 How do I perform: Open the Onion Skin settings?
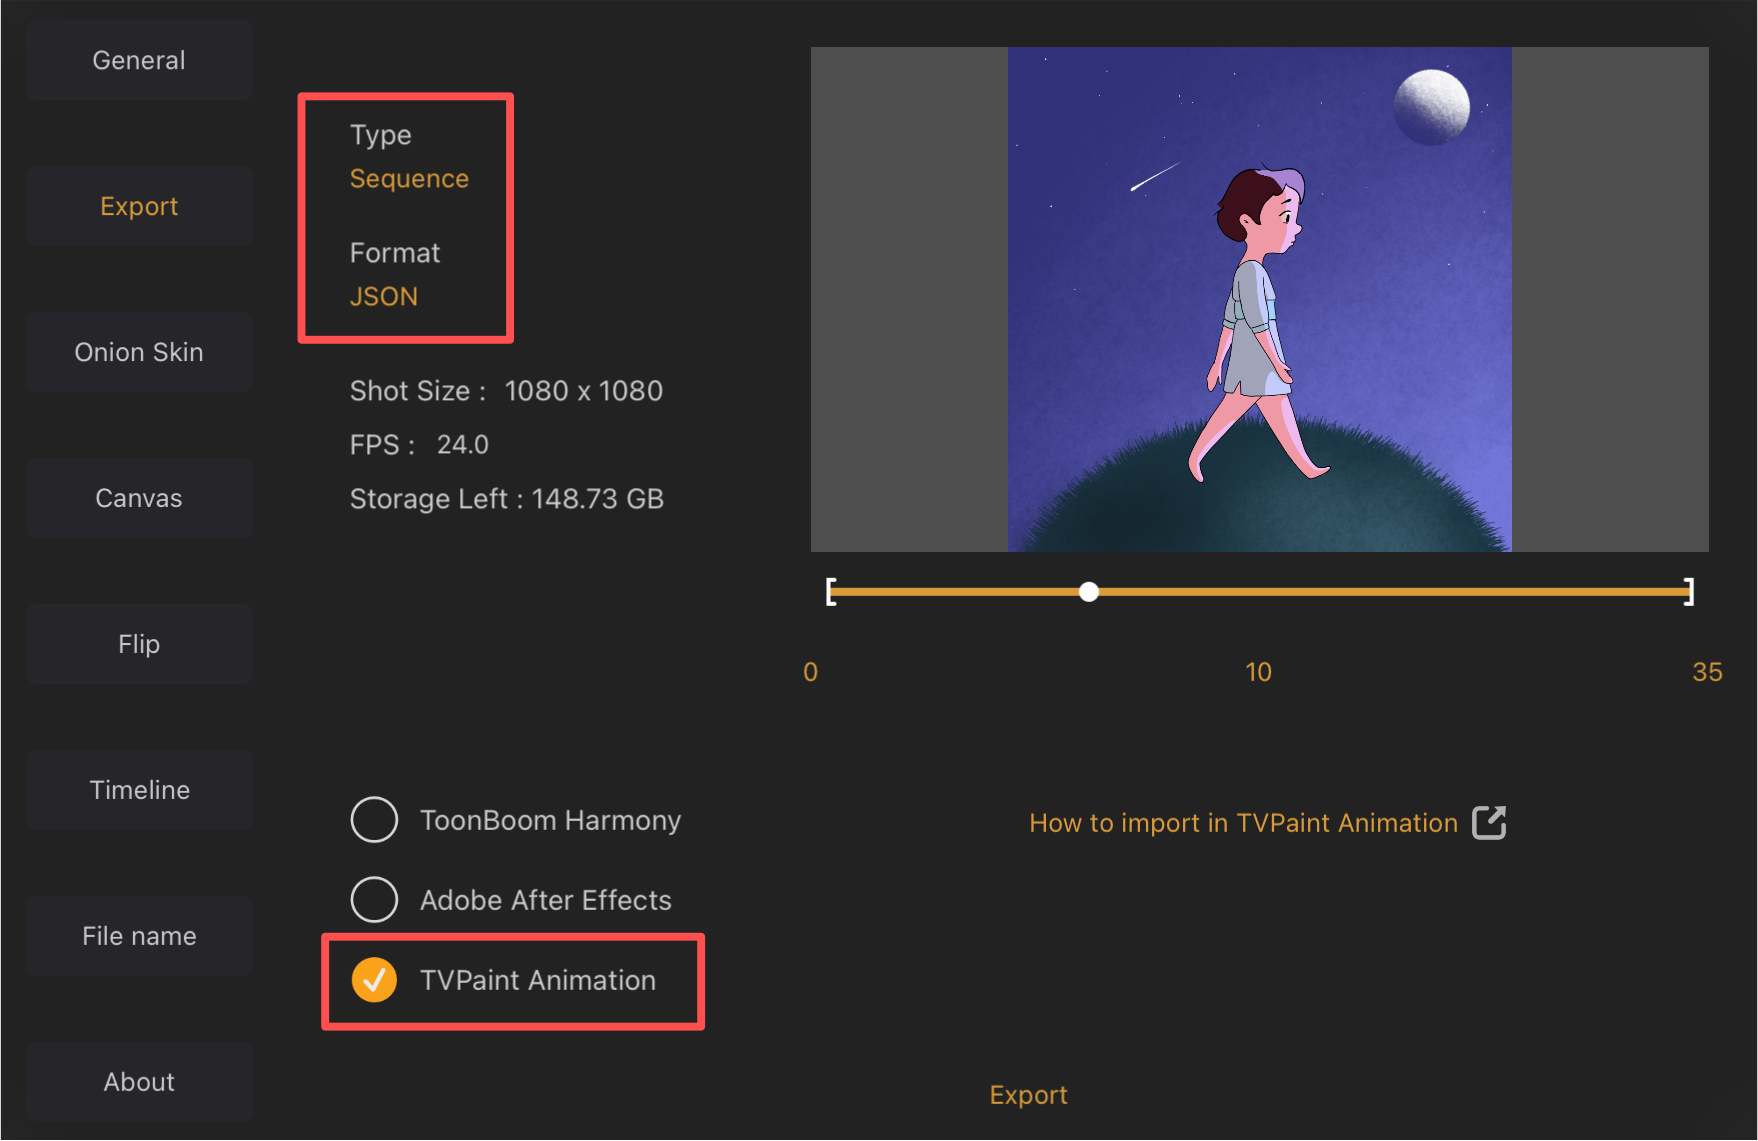point(138,352)
